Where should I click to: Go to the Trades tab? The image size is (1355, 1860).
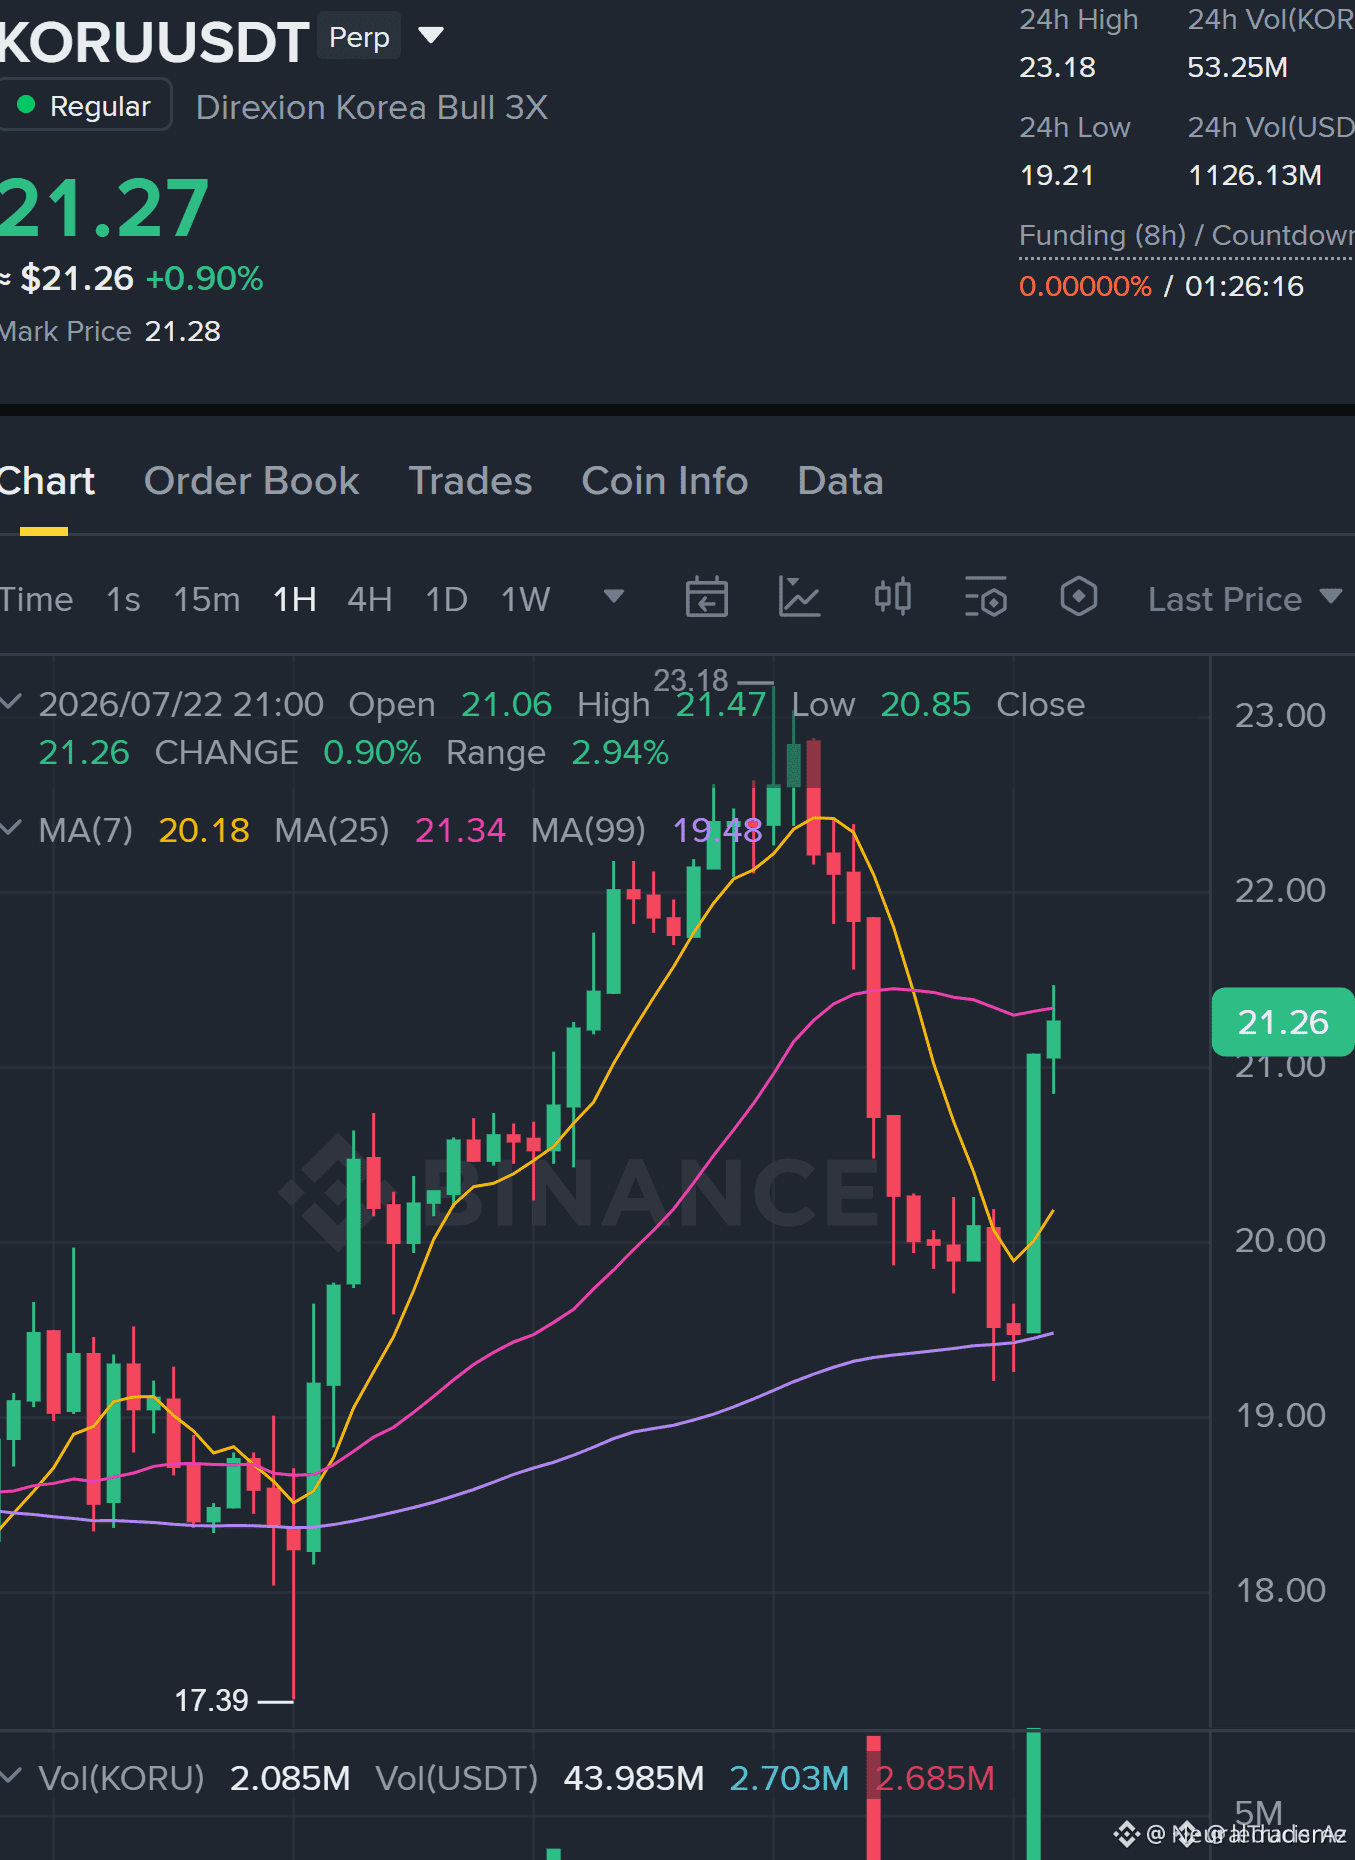click(x=471, y=482)
